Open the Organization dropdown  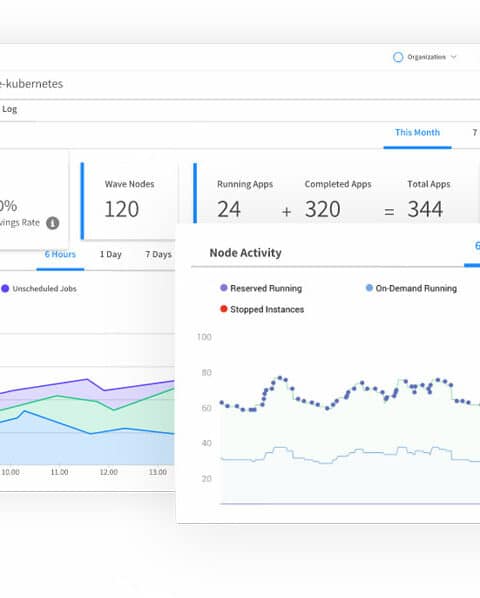click(x=425, y=57)
